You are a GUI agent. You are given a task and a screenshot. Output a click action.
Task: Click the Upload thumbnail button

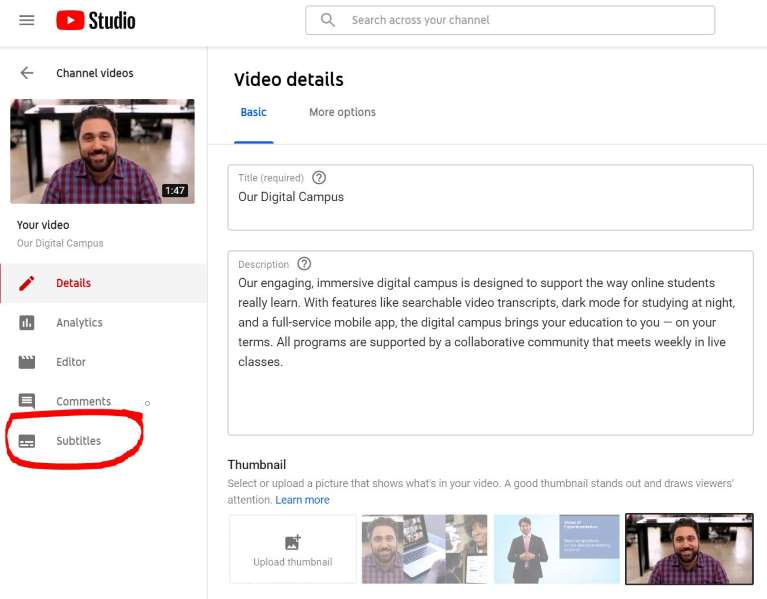click(292, 549)
